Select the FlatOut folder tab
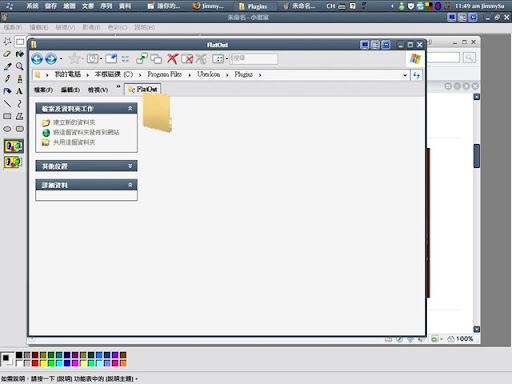 click(143, 89)
